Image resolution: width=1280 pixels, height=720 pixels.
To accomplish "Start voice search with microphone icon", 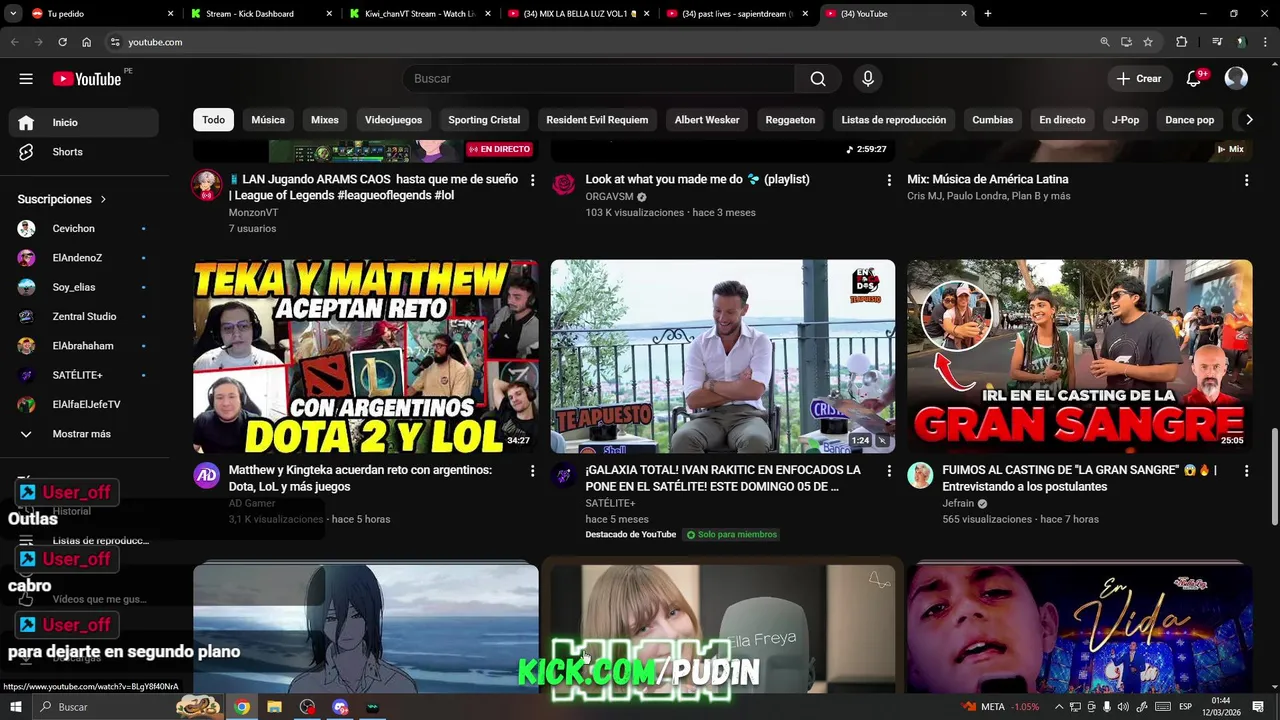I will [x=867, y=79].
